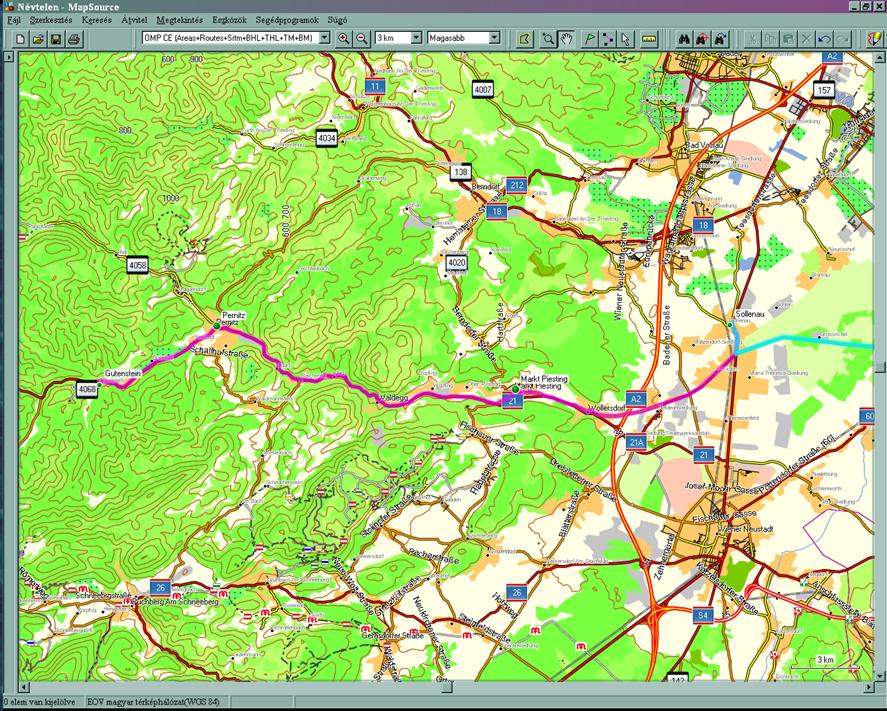This screenshot has height=711, width=887.
Task: Select the route drawing tool
Action: point(607,39)
